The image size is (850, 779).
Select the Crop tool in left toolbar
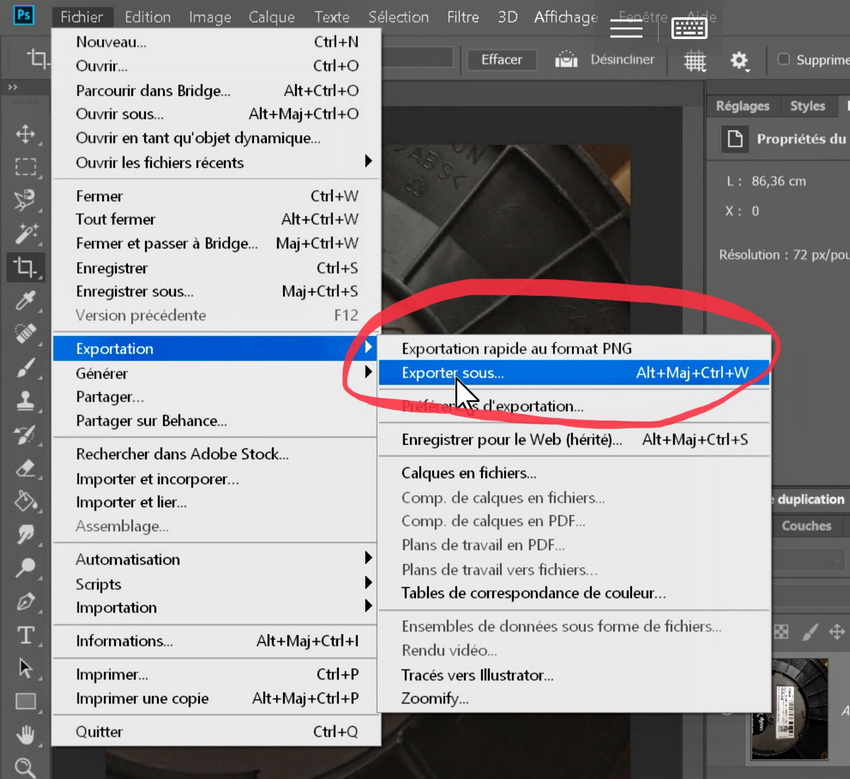point(25,267)
